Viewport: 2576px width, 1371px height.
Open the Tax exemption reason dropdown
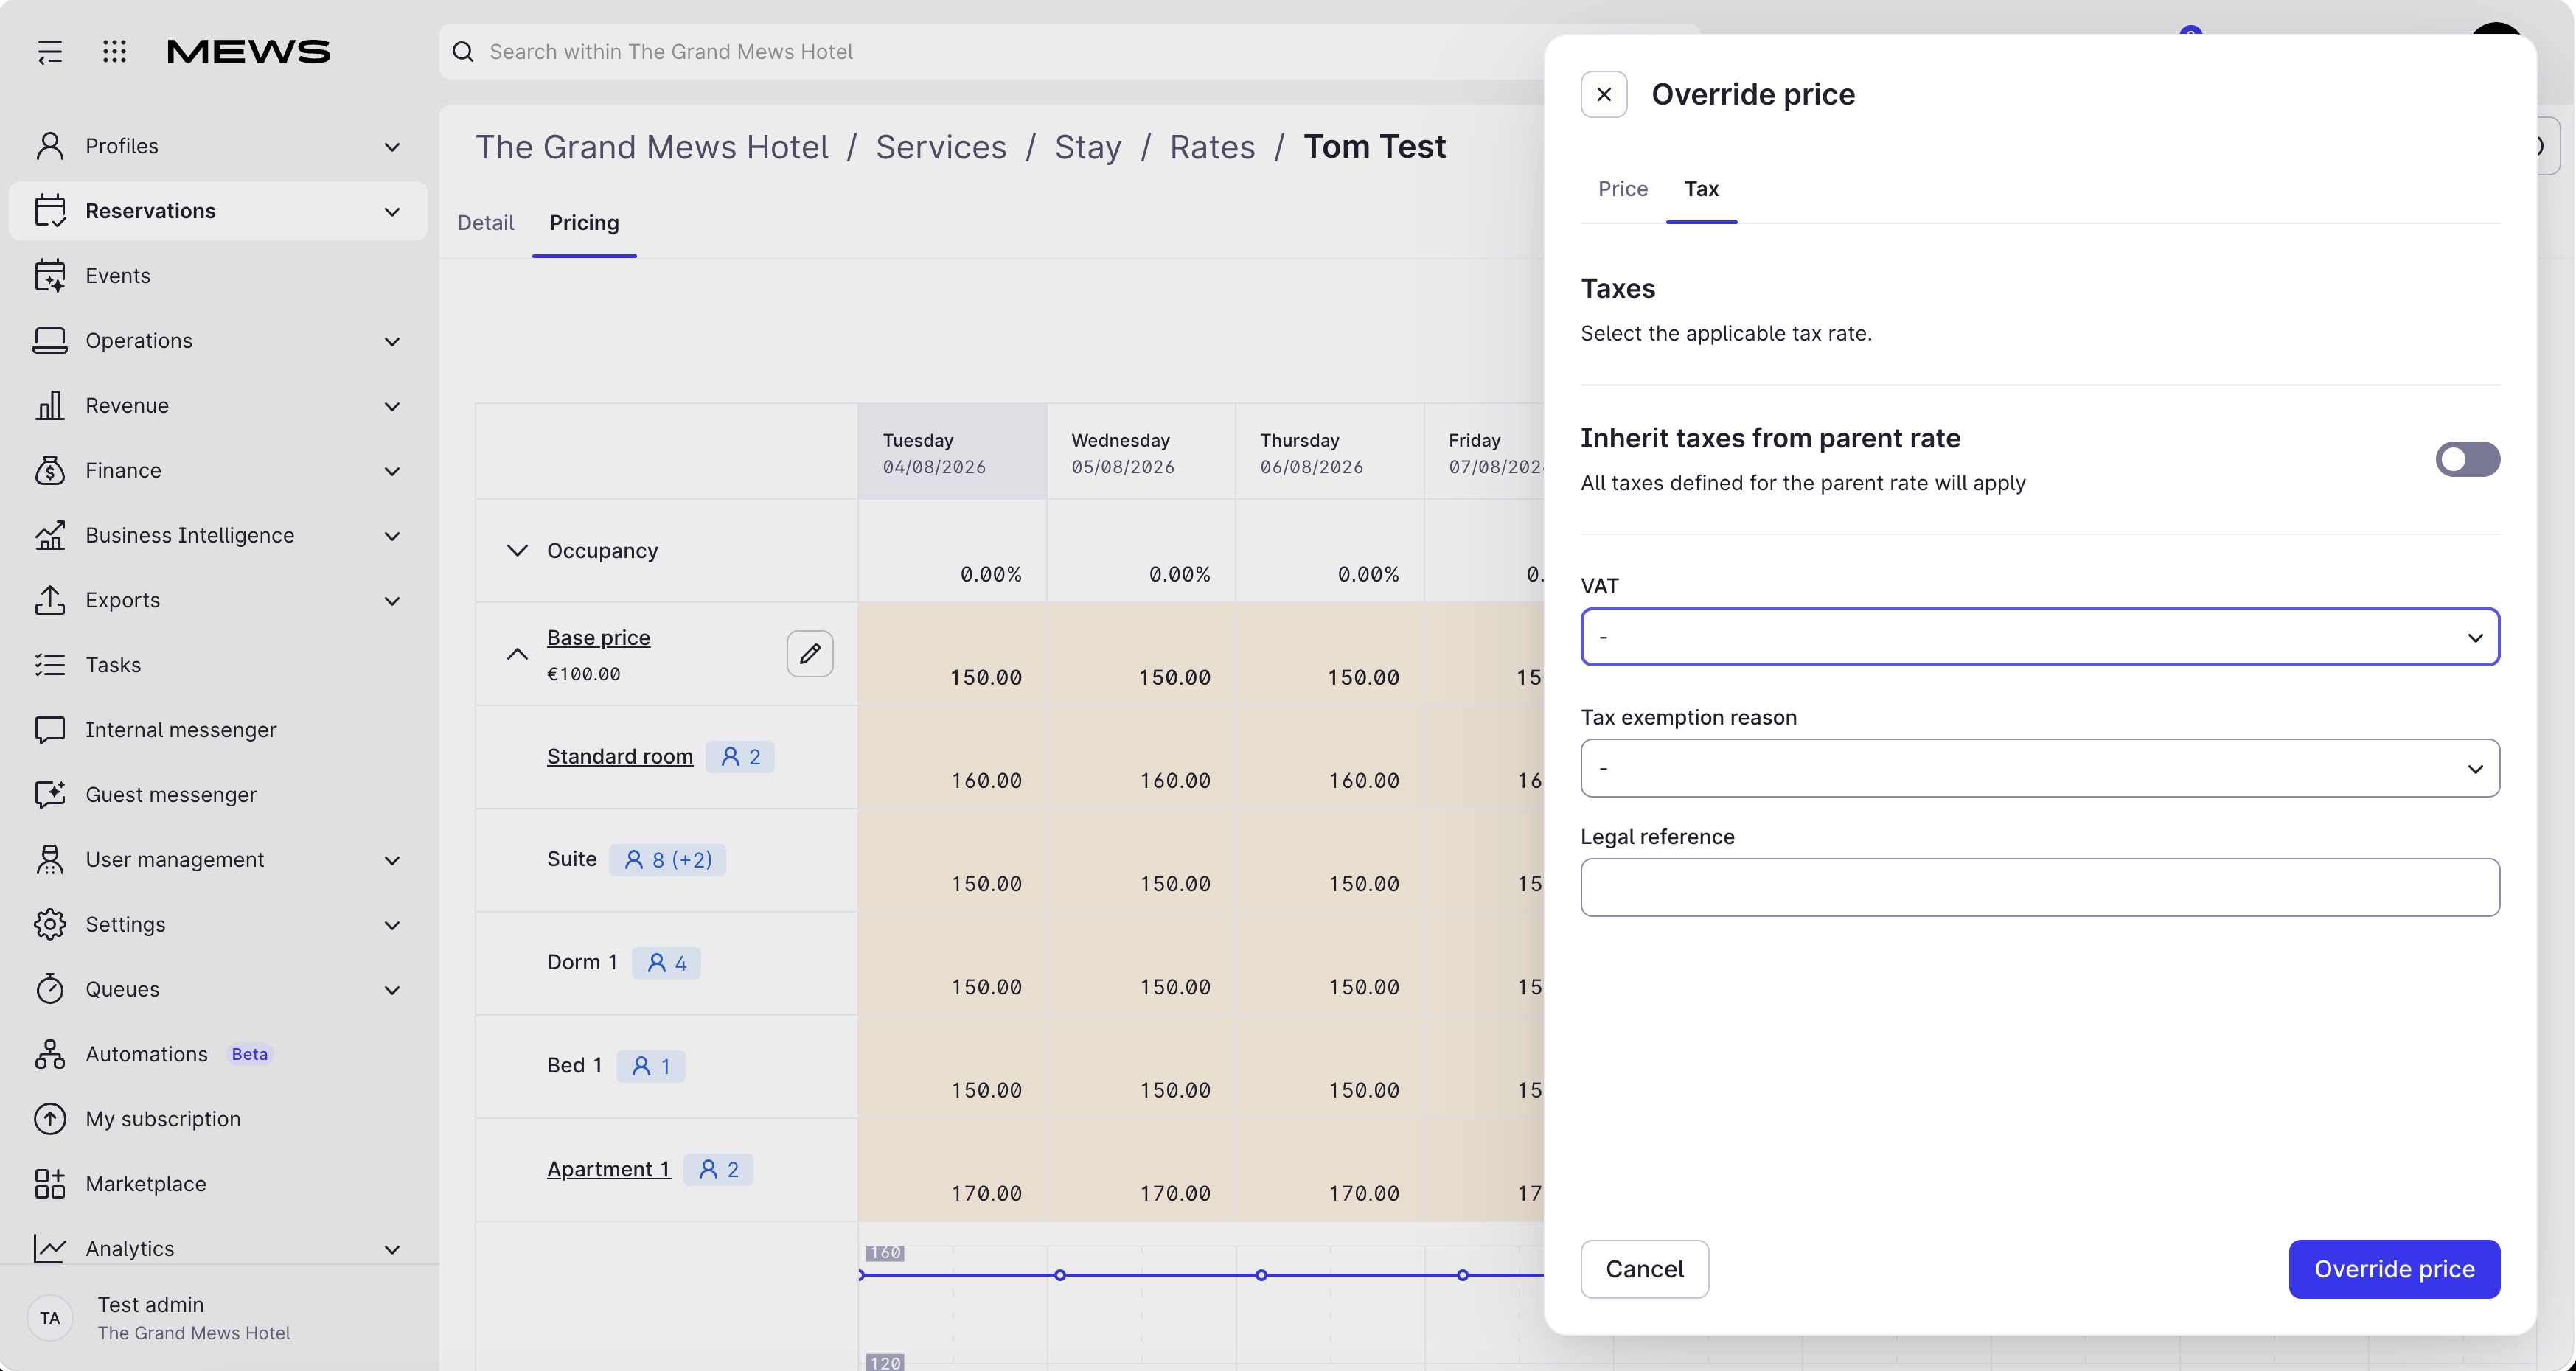2040,768
